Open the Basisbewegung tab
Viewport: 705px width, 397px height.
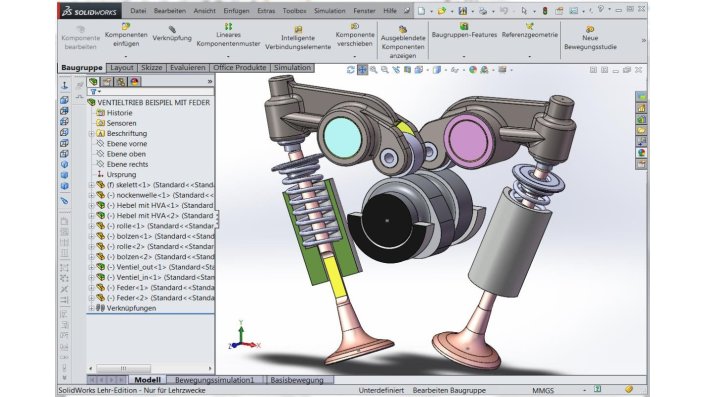tap(297, 380)
